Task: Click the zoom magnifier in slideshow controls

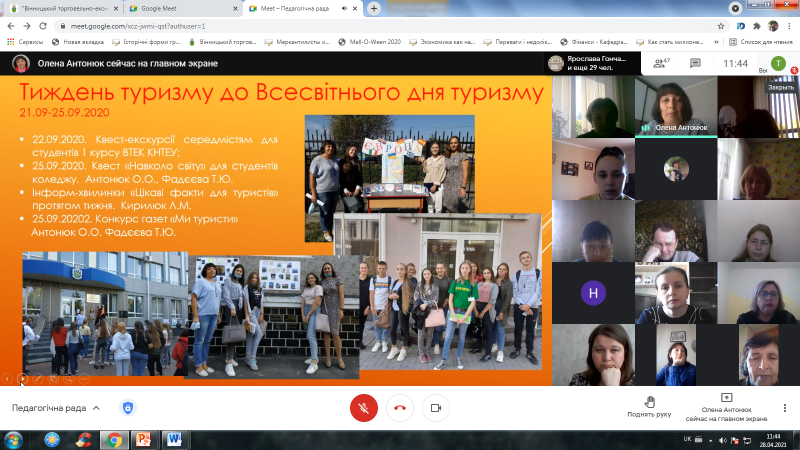Action: tap(68, 379)
